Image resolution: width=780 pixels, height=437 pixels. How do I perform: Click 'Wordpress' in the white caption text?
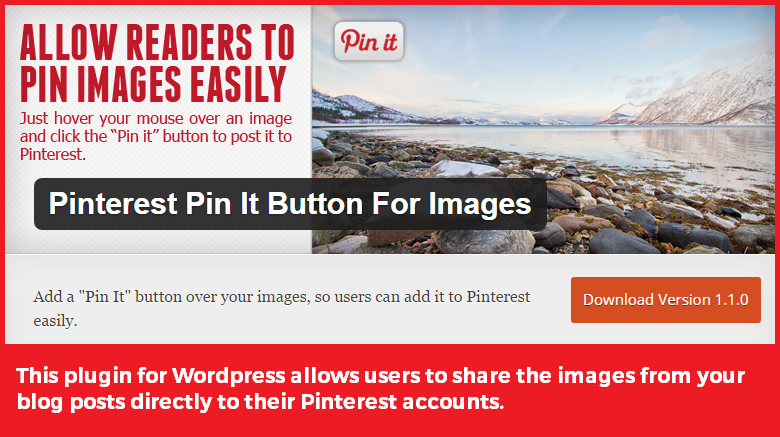tap(229, 376)
